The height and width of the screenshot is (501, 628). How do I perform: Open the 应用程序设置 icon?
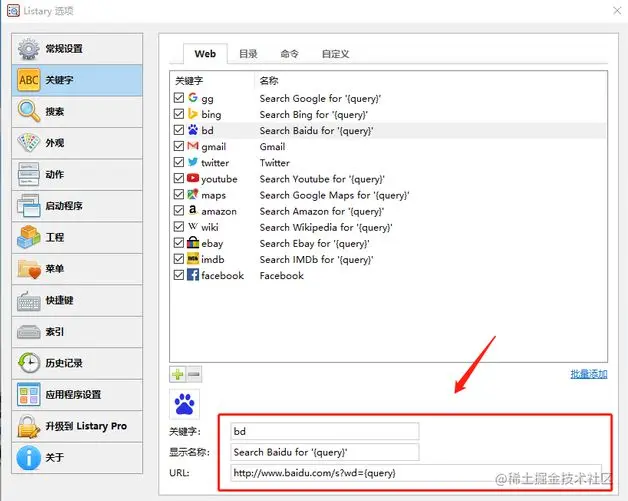[x=28, y=394]
